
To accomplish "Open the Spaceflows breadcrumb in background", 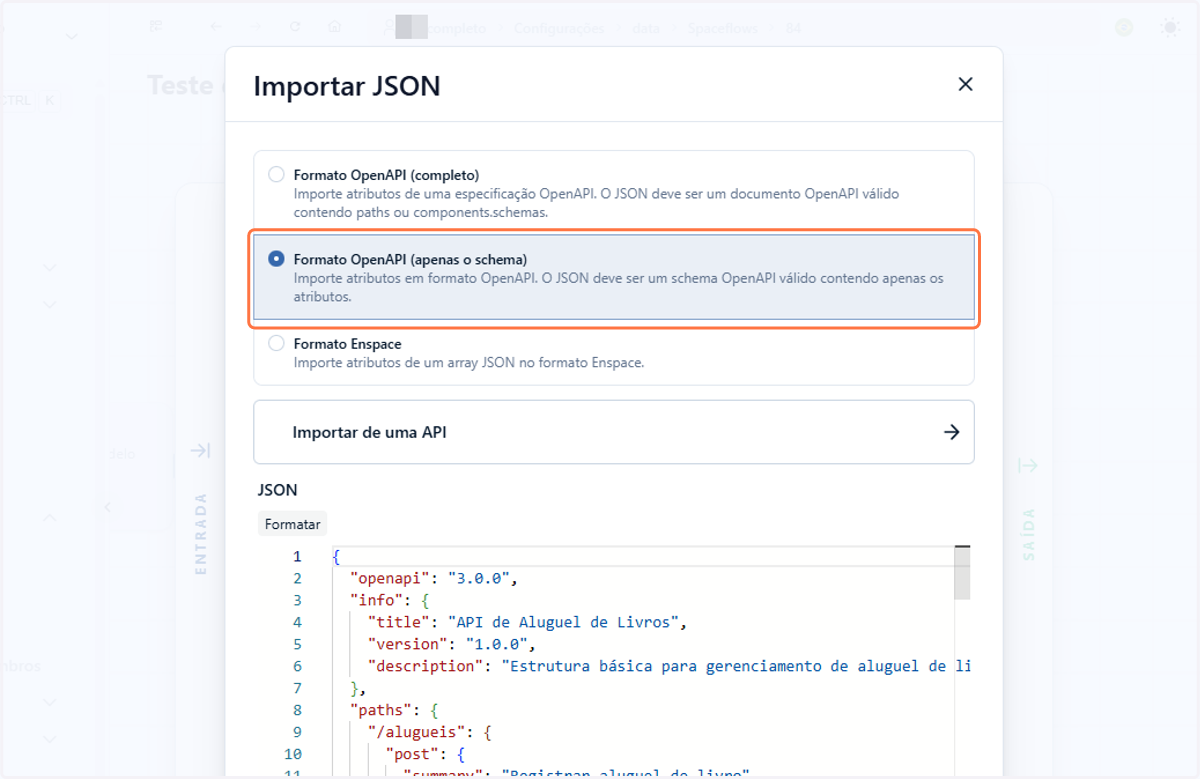I will pos(723,29).
